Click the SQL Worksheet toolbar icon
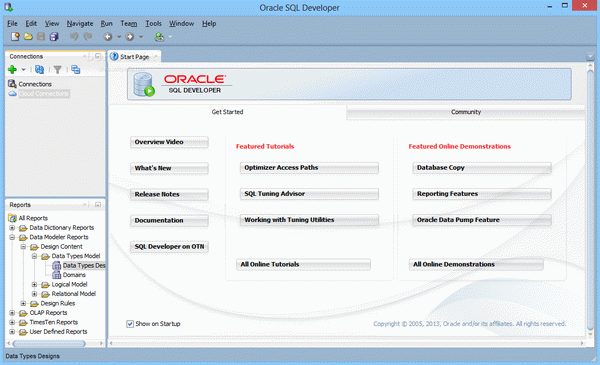 (x=159, y=37)
